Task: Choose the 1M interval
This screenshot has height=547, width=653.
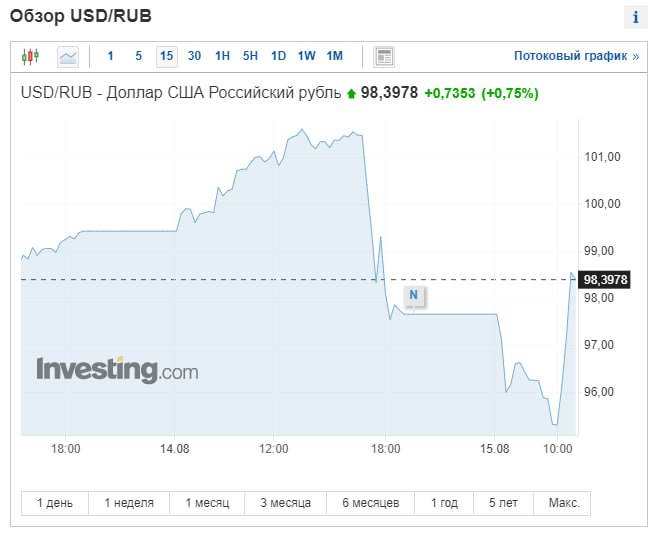Action: coord(334,56)
